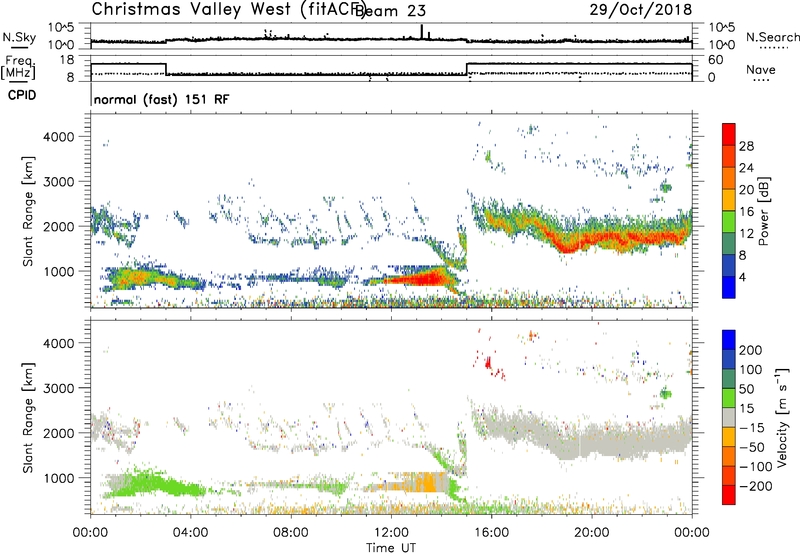The height and width of the screenshot is (554, 800).
Task: Click the orange velocity patch near 13:00 UT
Action: pos(428,482)
